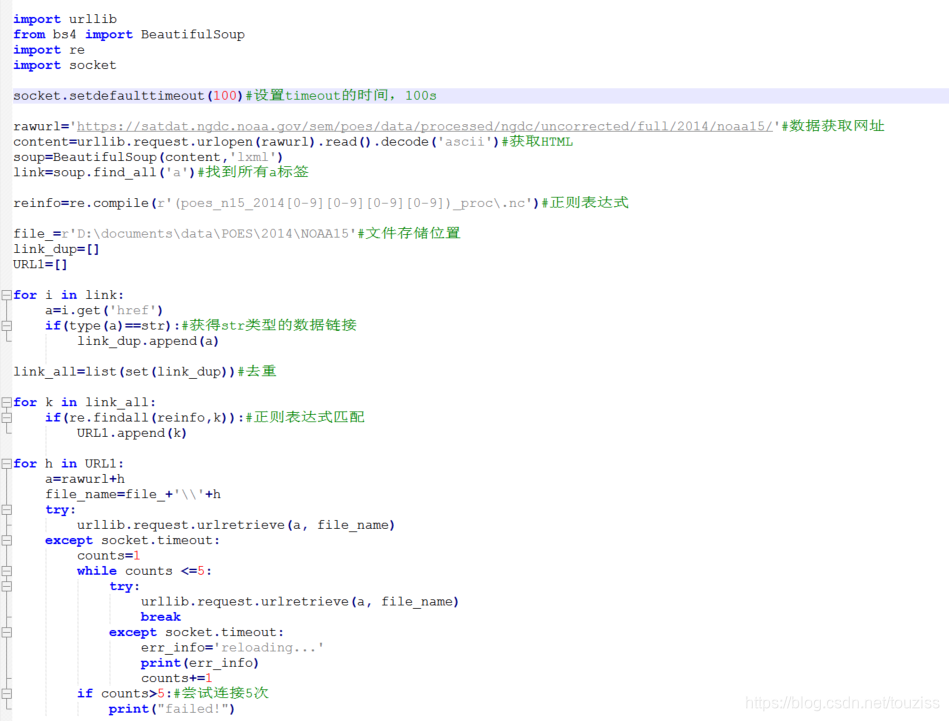Viewport: 949px width, 721px height.
Task: Click the 'counts+=1' line
Action: click(x=177, y=678)
